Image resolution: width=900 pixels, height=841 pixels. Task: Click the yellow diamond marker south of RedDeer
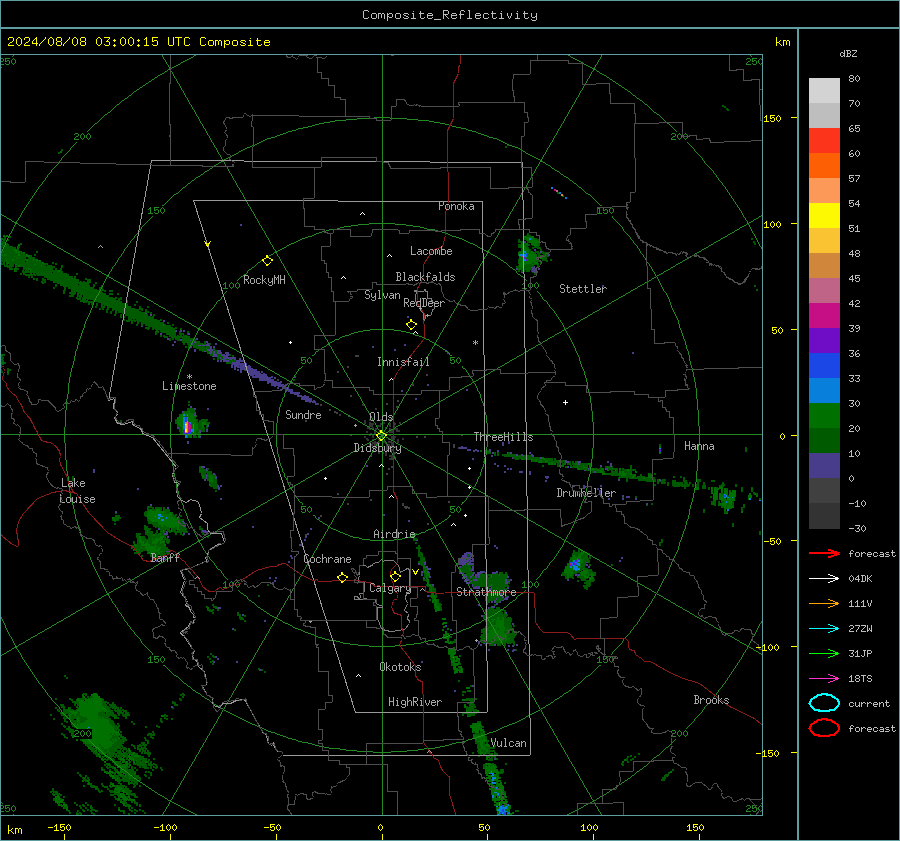click(411, 325)
